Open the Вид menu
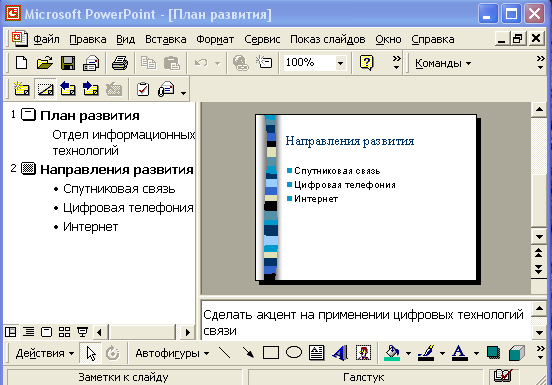 (x=126, y=39)
